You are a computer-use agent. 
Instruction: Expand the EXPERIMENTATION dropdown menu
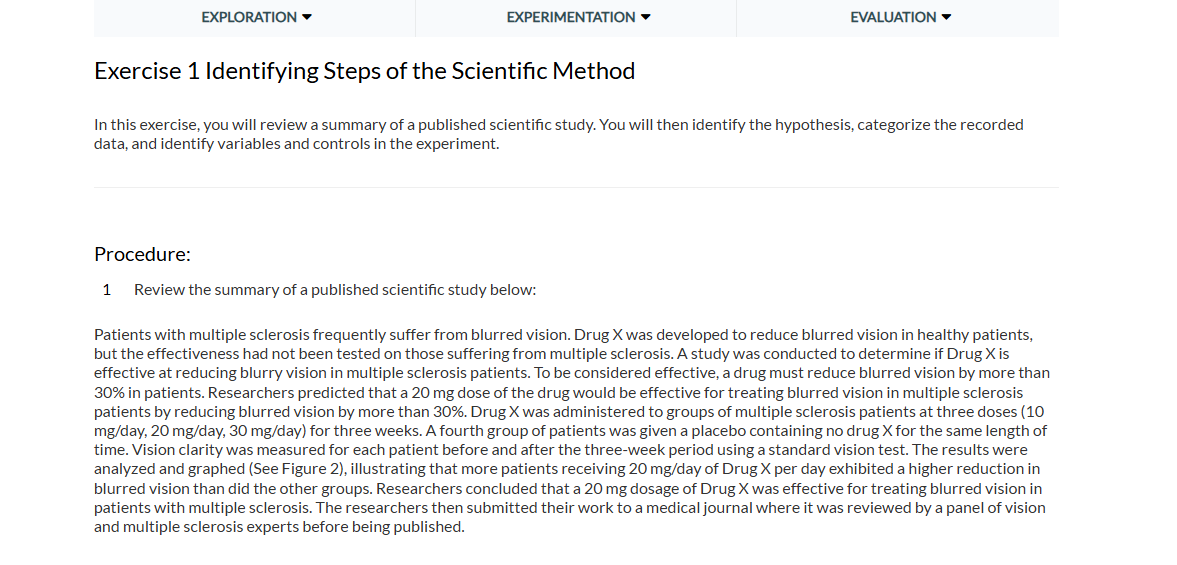(577, 17)
